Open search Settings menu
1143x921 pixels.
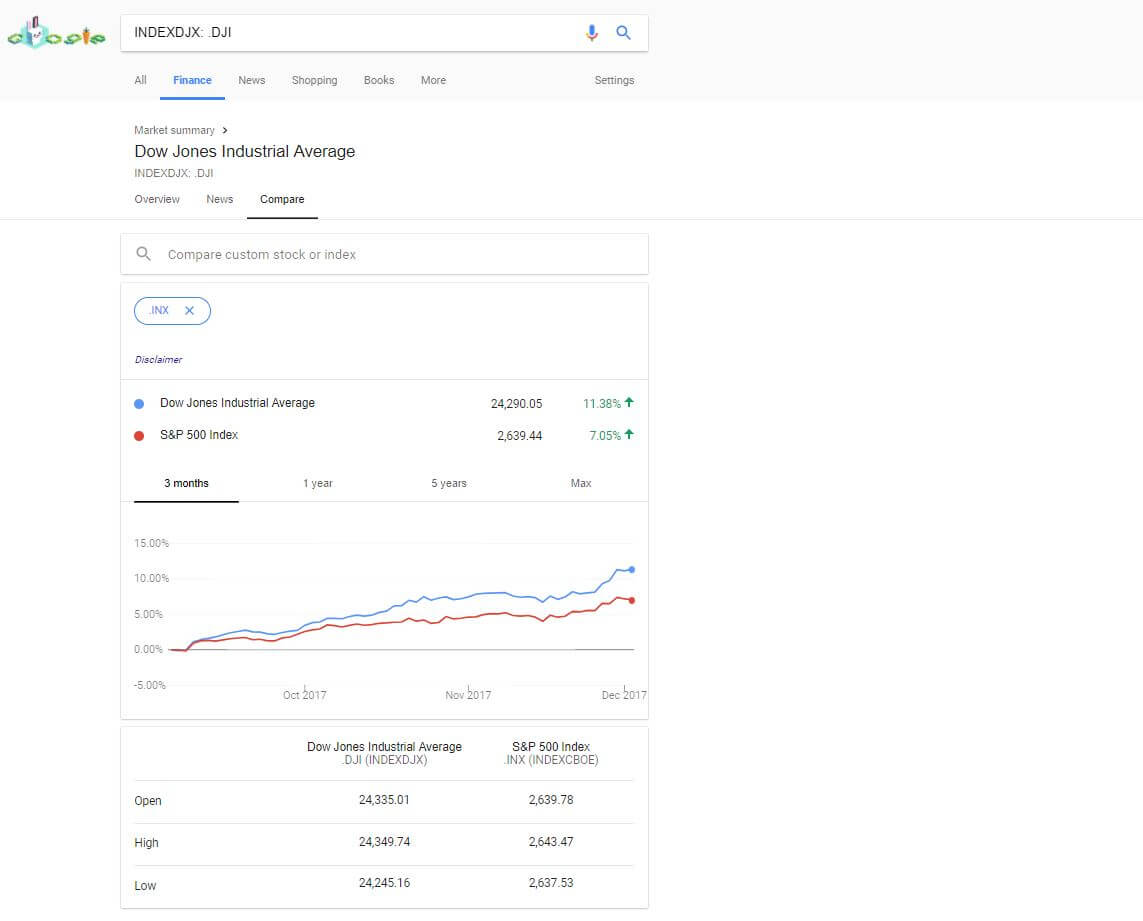click(614, 80)
